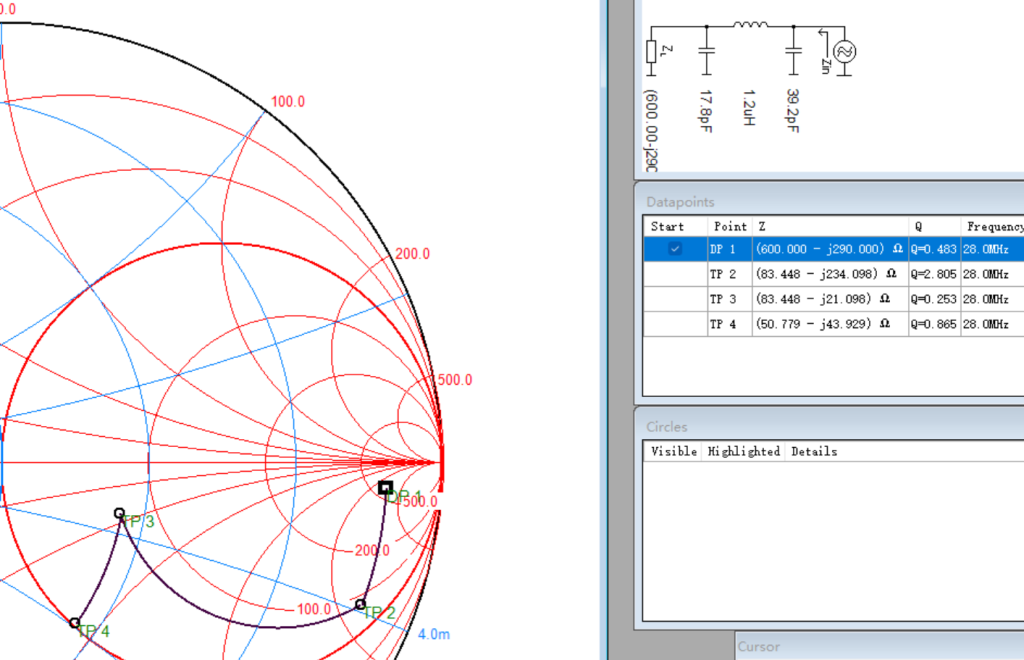This screenshot has height=660, width=1024.
Task: Click the 1.2uH value label
Action: point(749,108)
